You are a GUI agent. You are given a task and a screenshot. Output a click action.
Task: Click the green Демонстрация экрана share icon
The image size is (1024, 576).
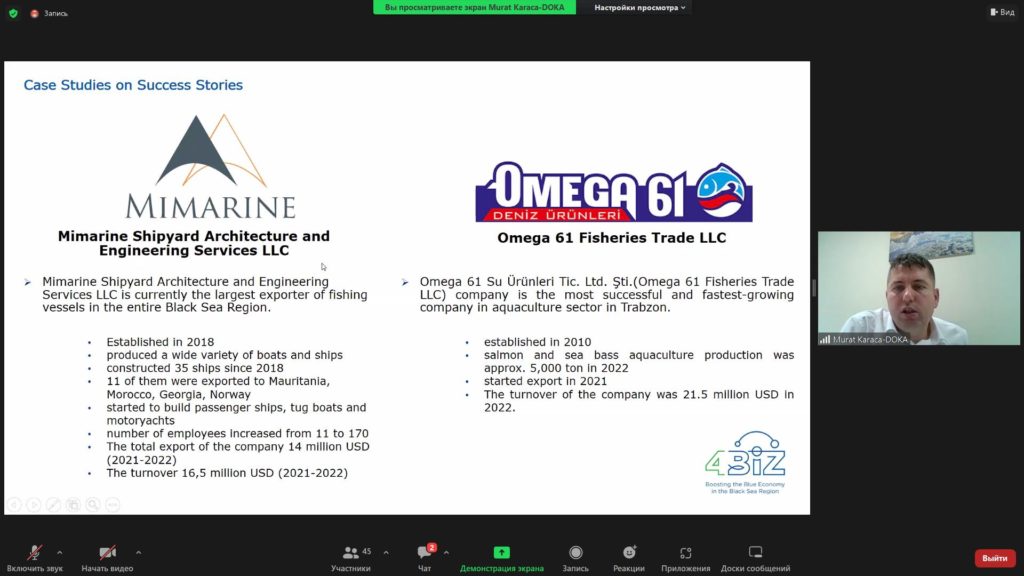(x=502, y=552)
